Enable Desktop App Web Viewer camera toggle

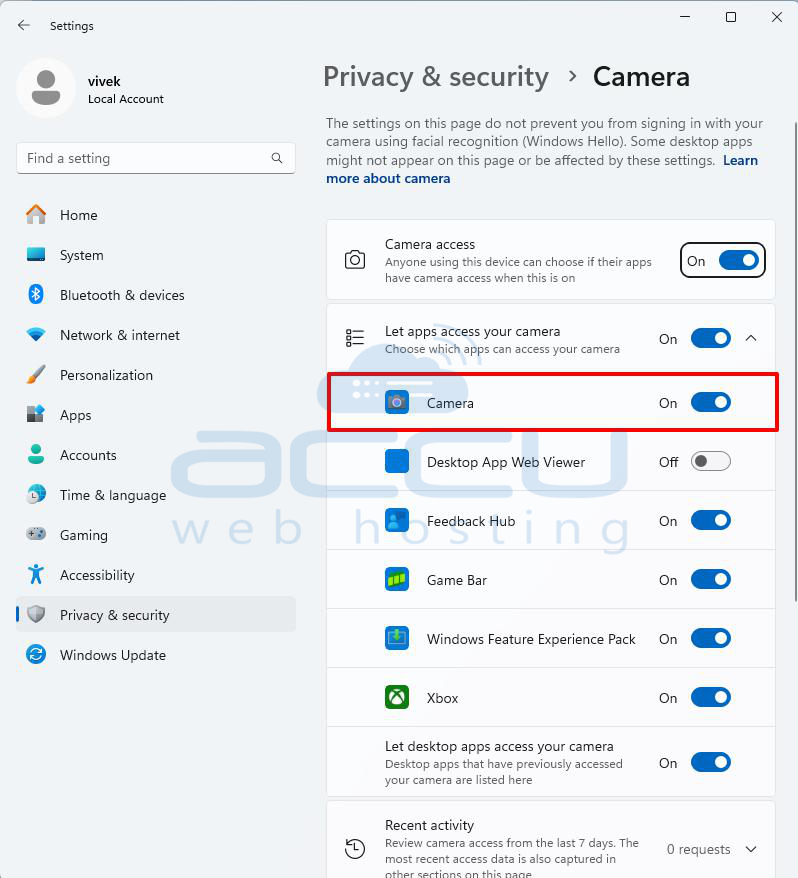tap(710, 462)
